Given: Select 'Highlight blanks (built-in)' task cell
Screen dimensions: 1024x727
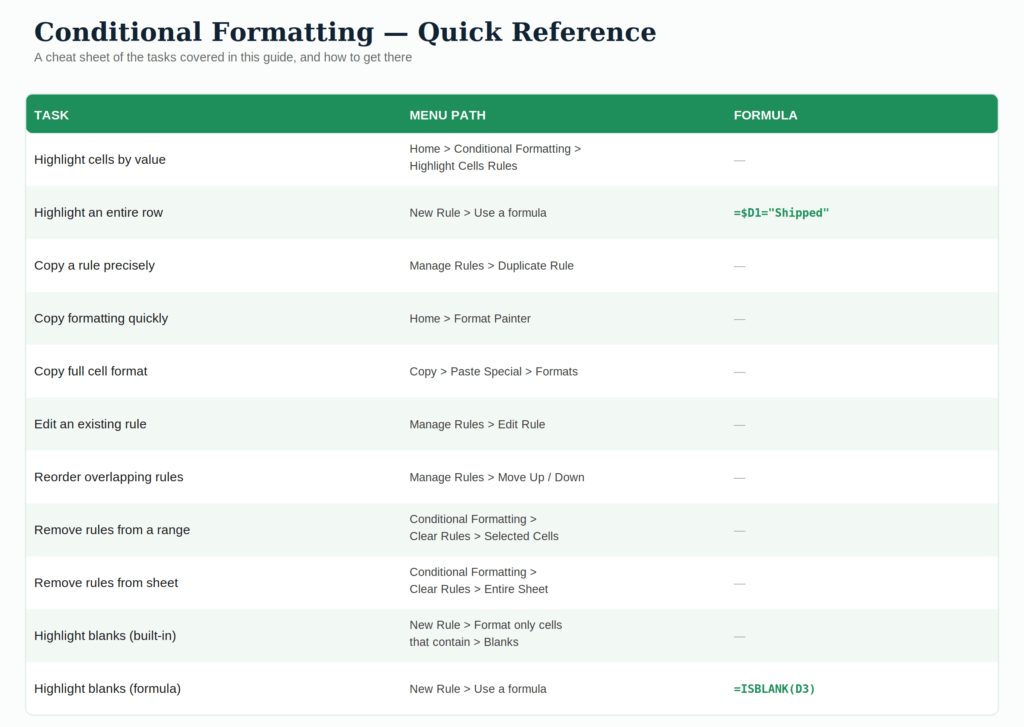Looking at the screenshot, I should pyautogui.click(x=105, y=636).
